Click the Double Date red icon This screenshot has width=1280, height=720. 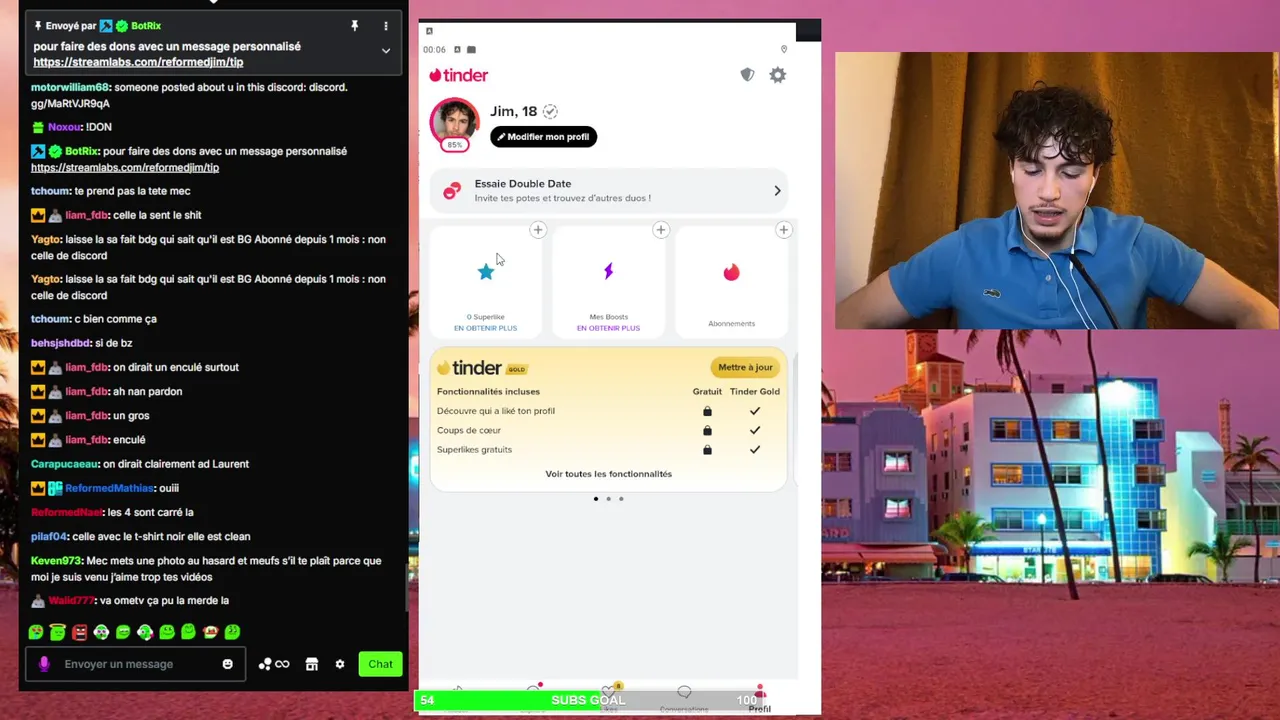click(x=452, y=190)
